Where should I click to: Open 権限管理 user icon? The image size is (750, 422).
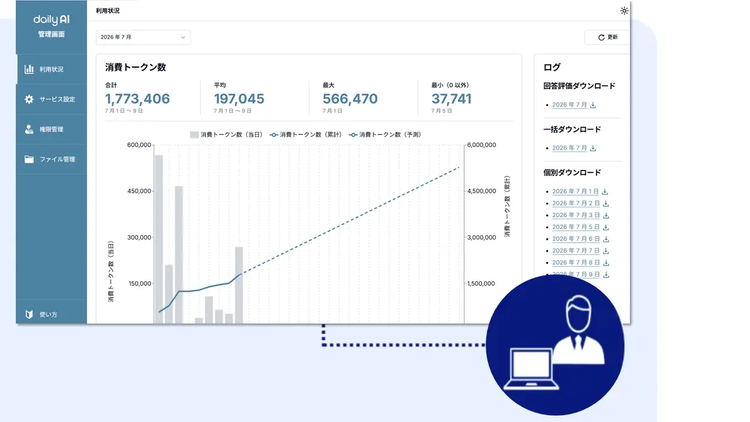pyautogui.click(x=29, y=129)
